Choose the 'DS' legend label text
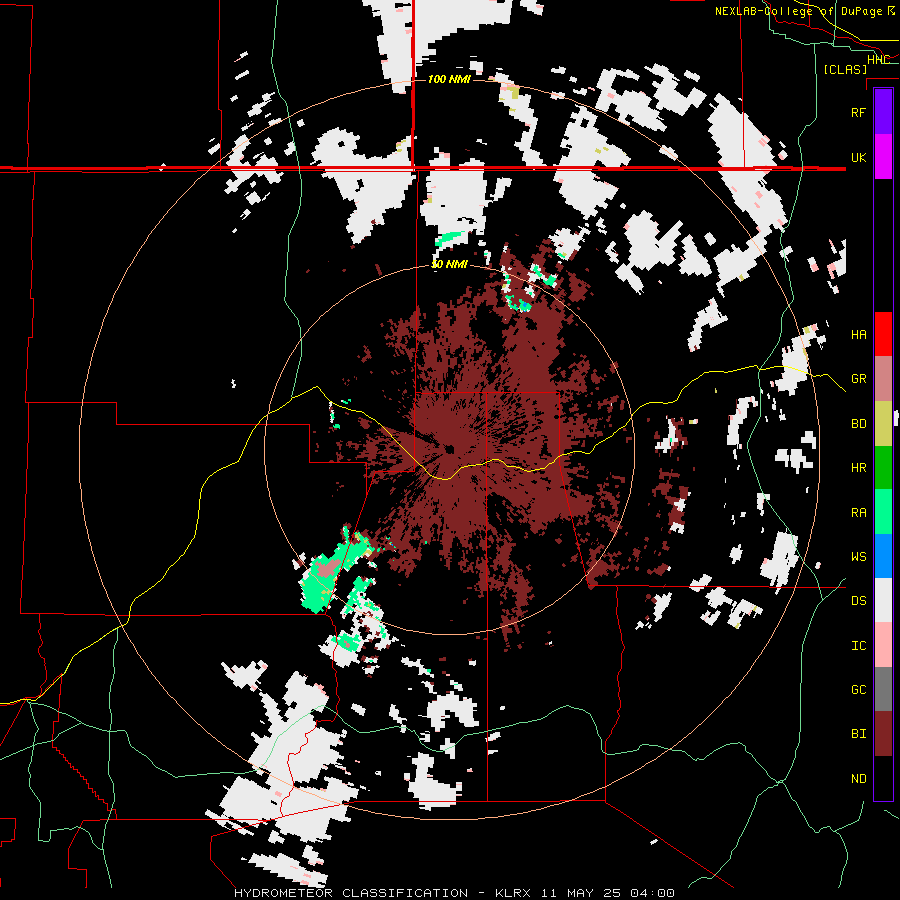Screen dimensions: 900x900 click(858, 601)
